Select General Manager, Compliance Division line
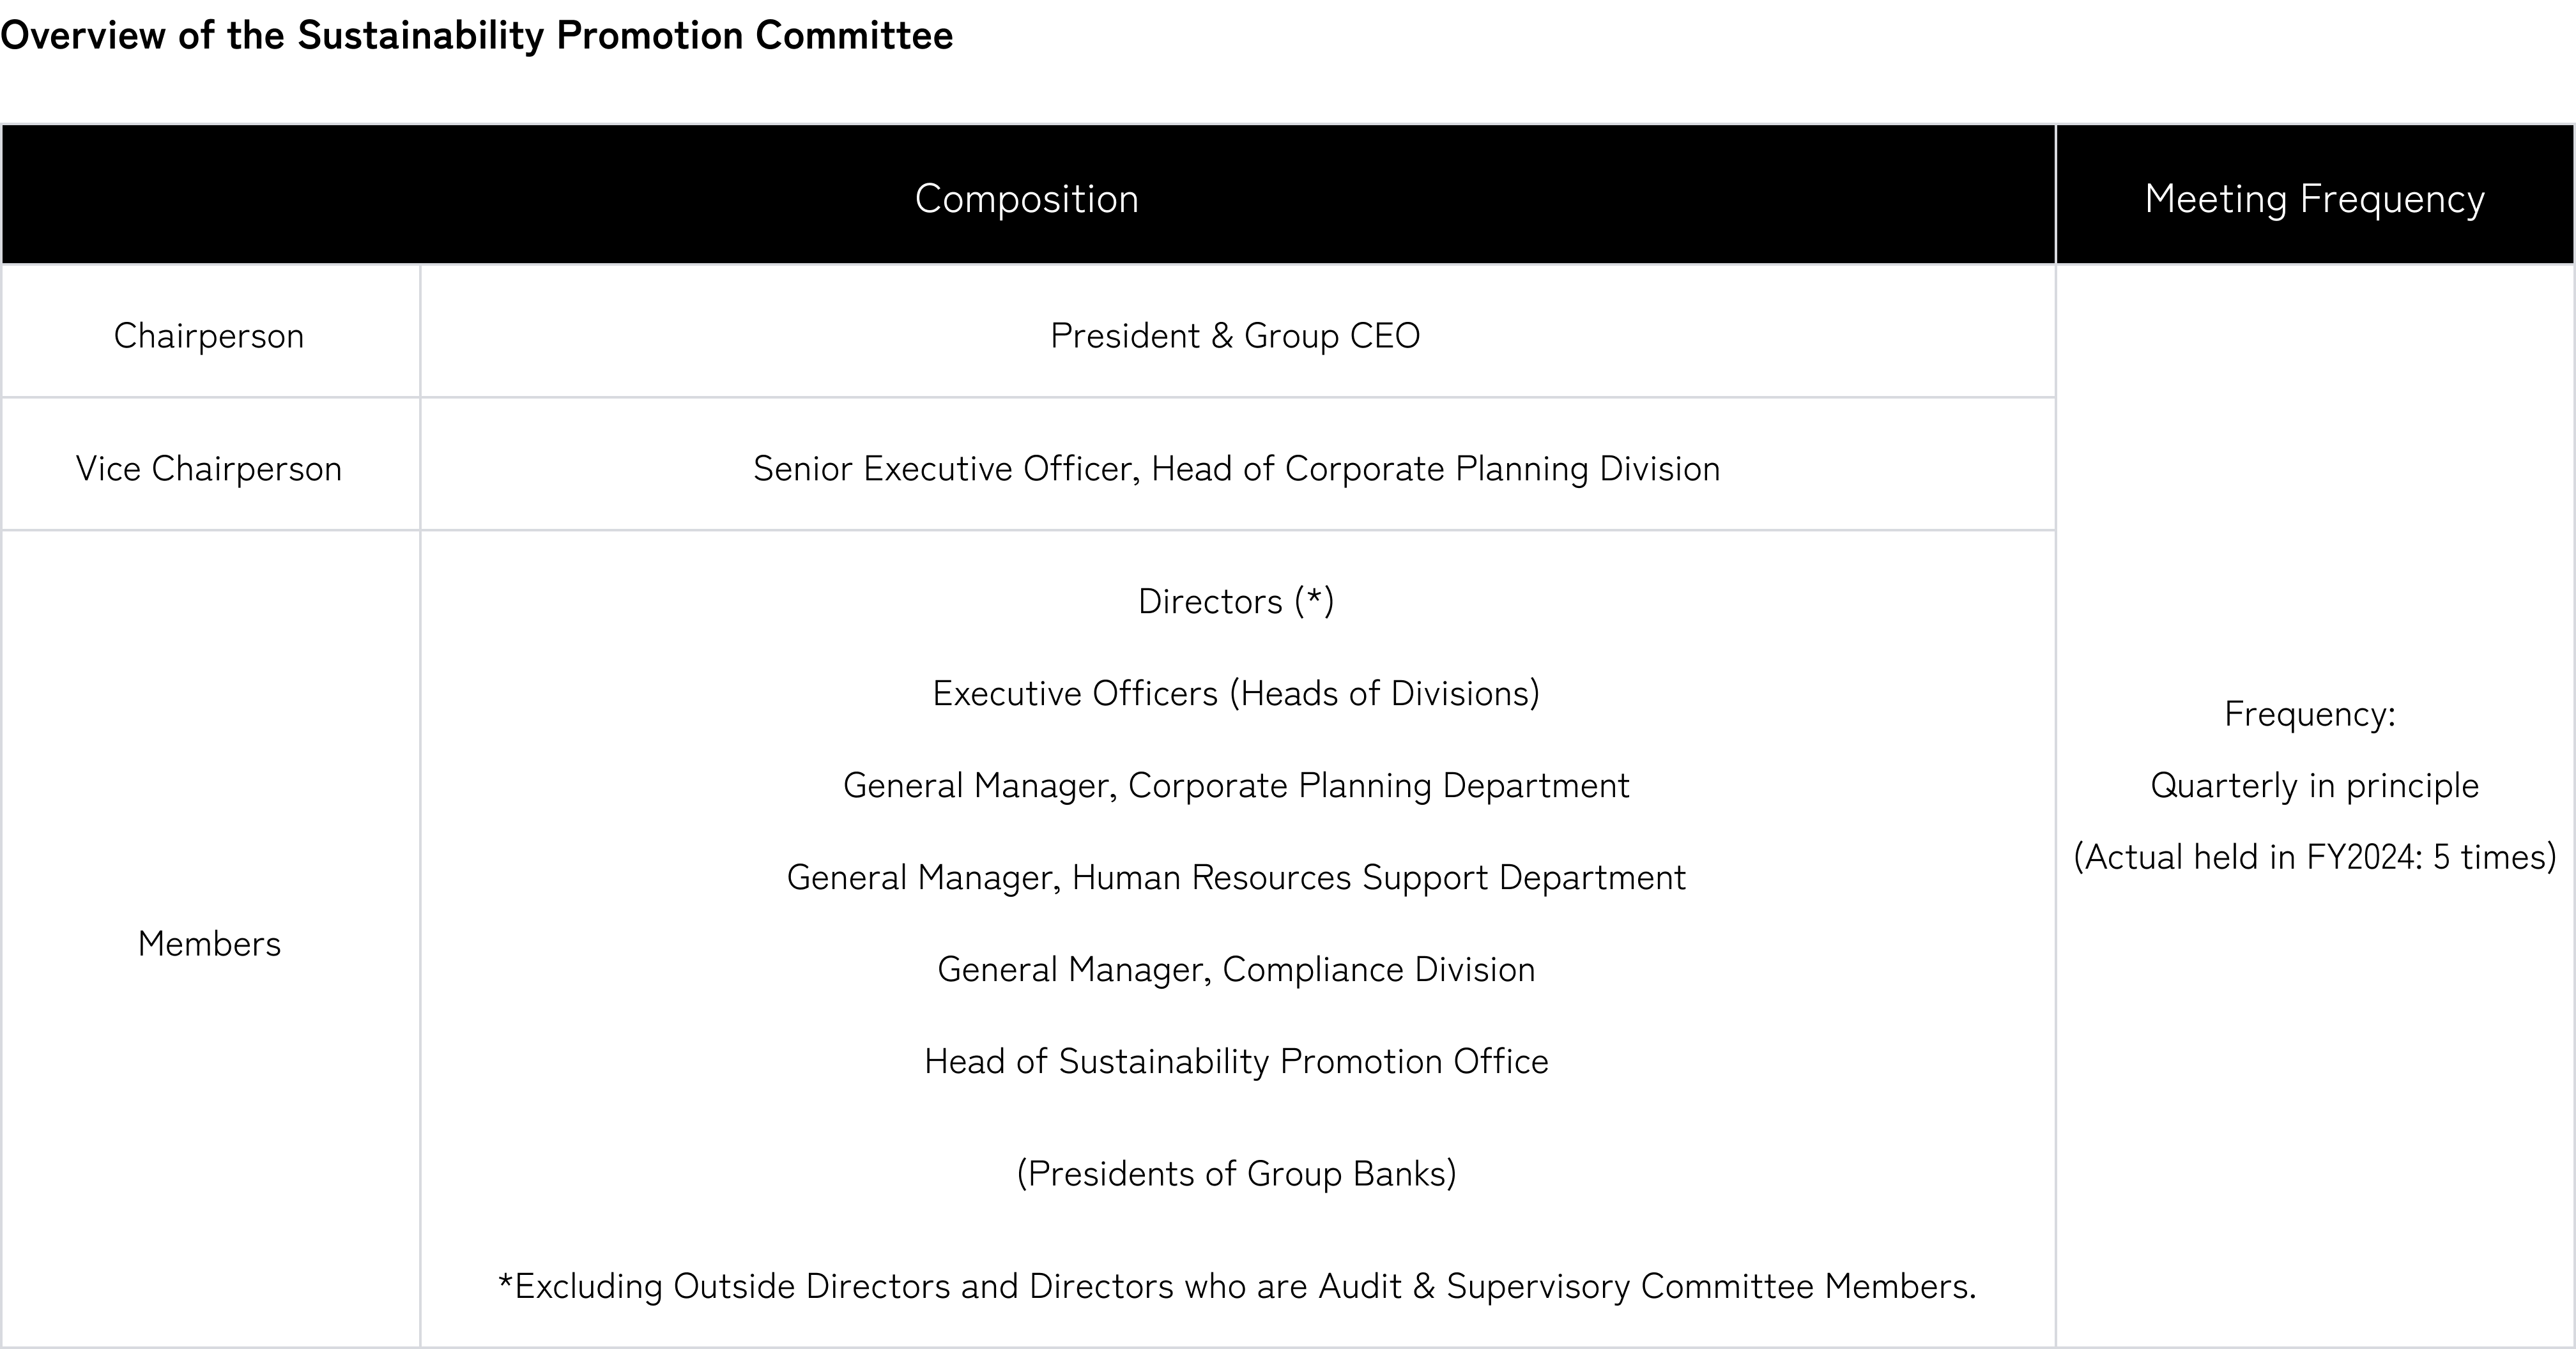 coord(1236,969)
